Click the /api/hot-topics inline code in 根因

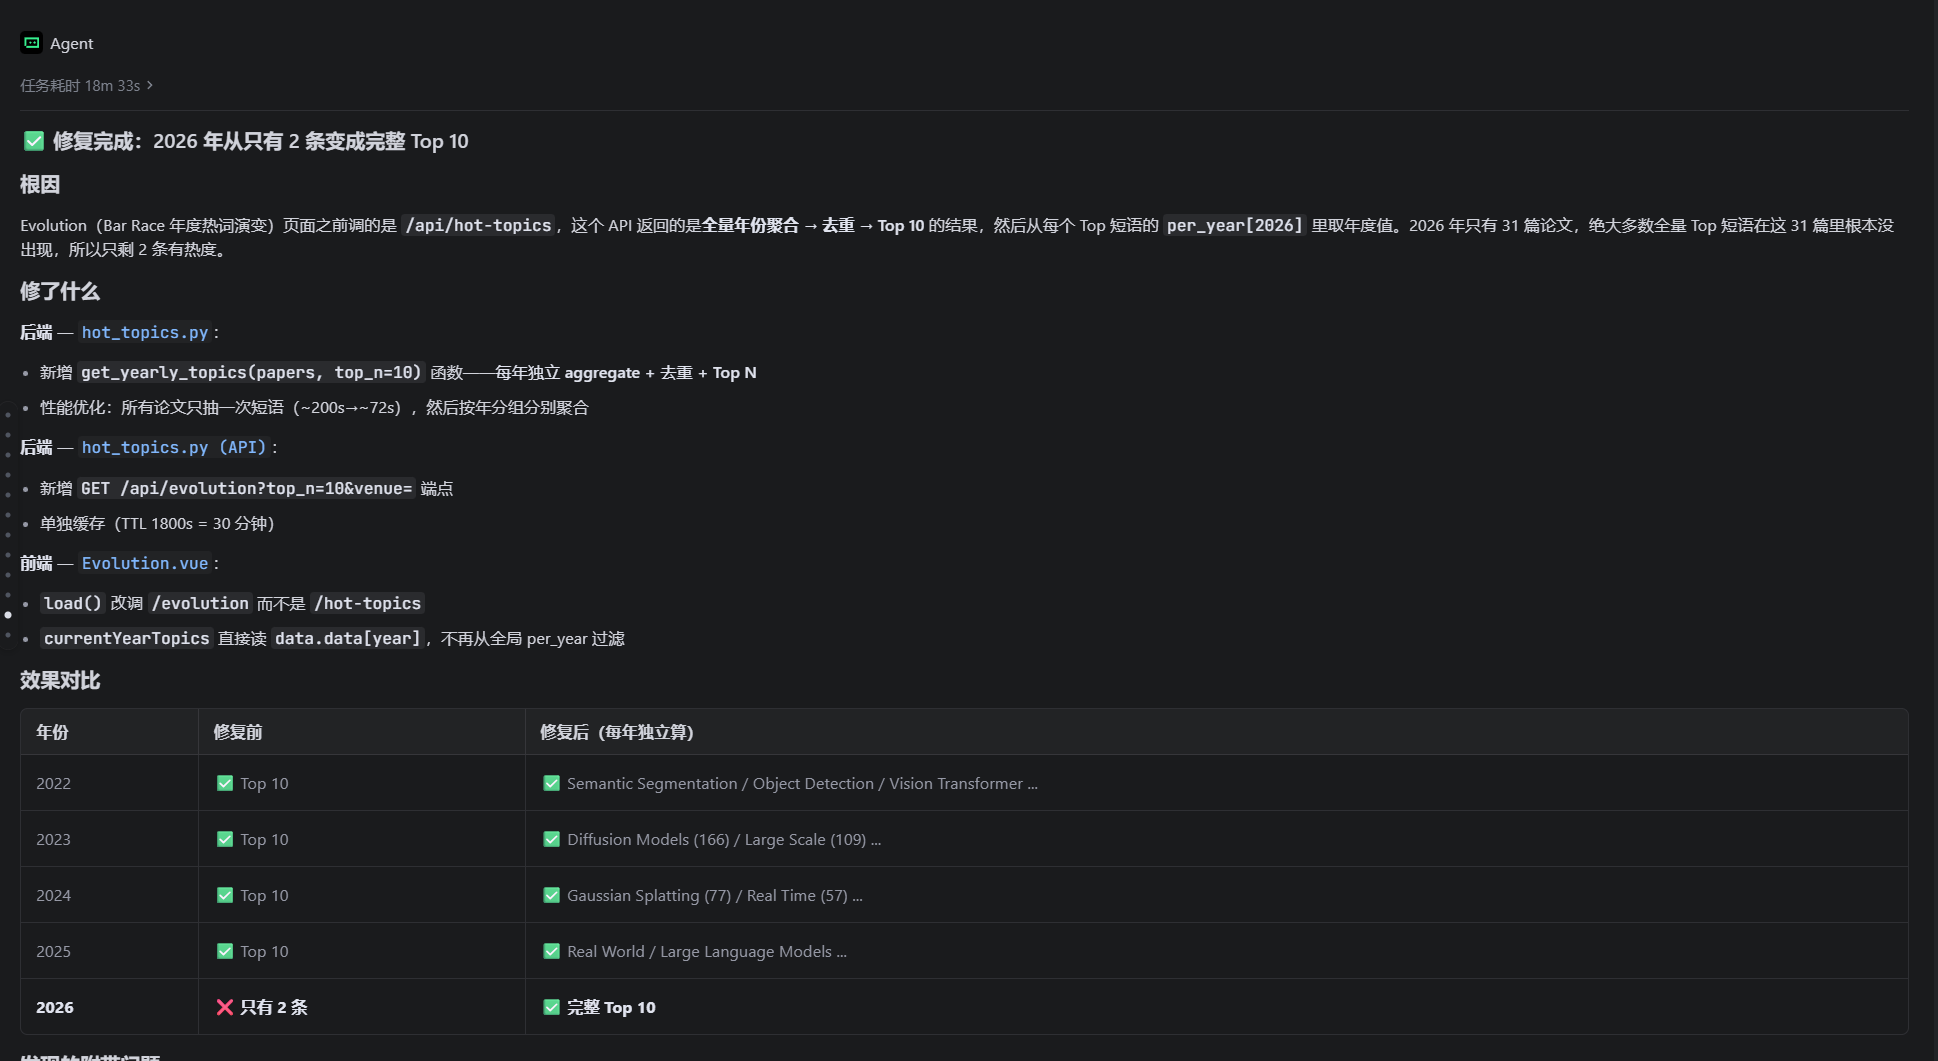(x=478, y=225)
